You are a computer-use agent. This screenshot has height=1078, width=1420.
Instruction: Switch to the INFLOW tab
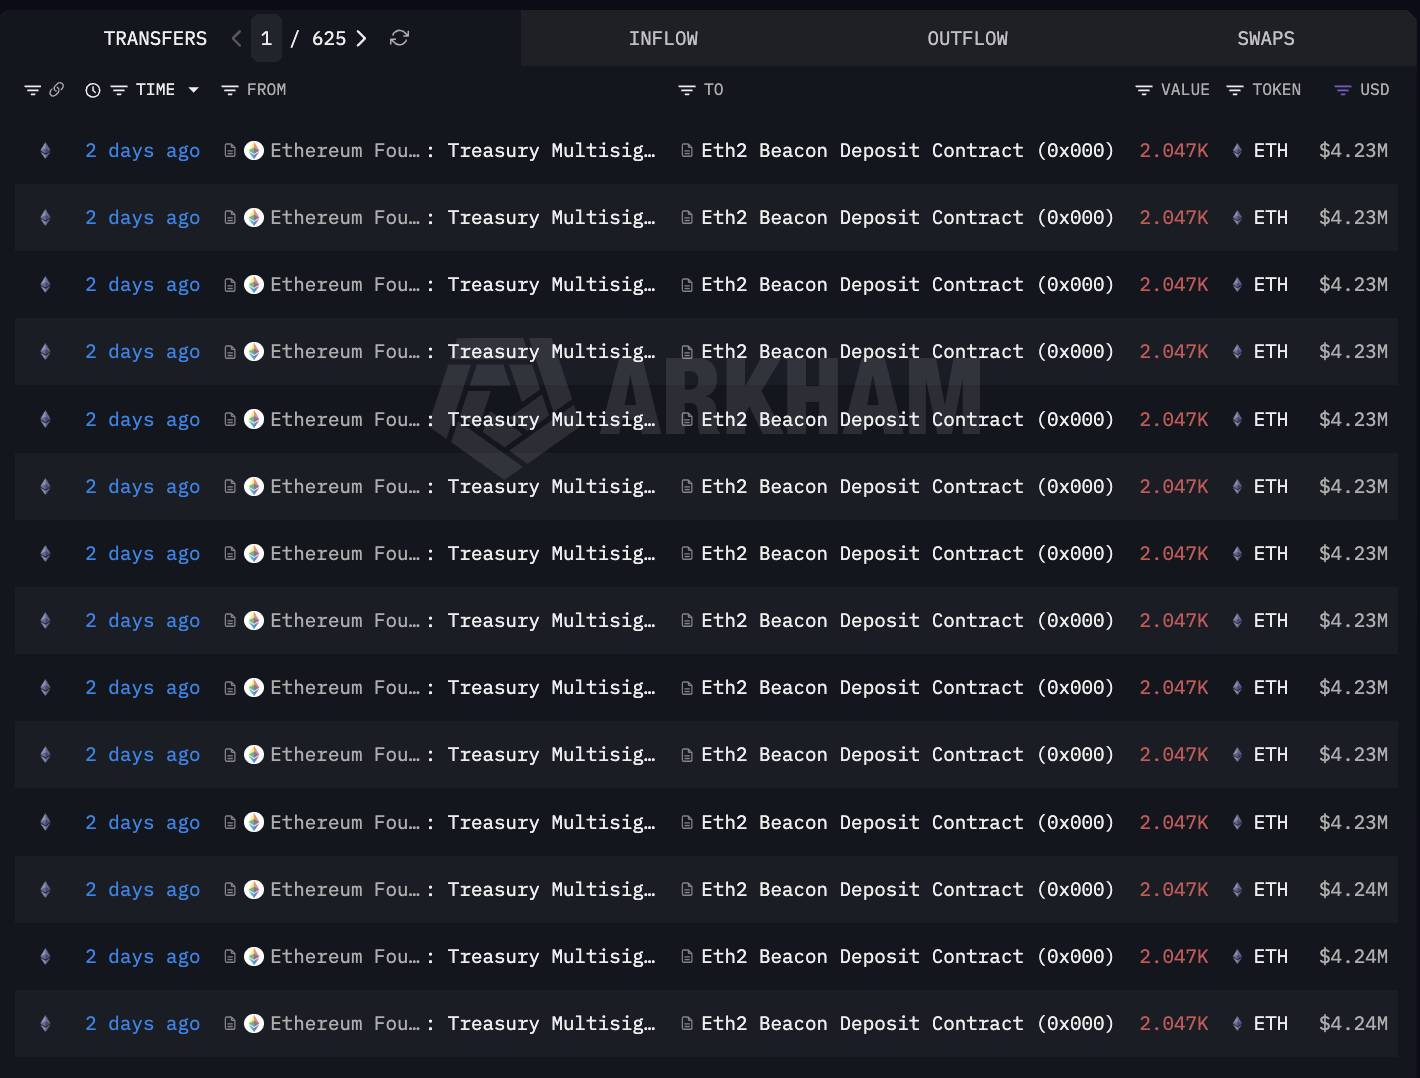tap(663, 38)
